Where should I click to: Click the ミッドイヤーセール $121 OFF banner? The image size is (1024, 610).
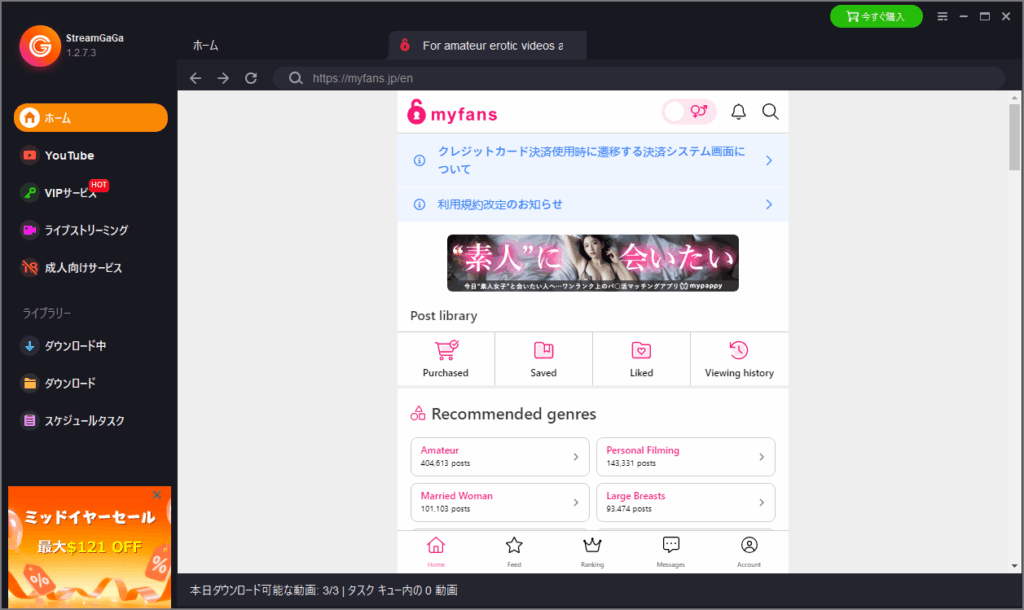point(89,547)
